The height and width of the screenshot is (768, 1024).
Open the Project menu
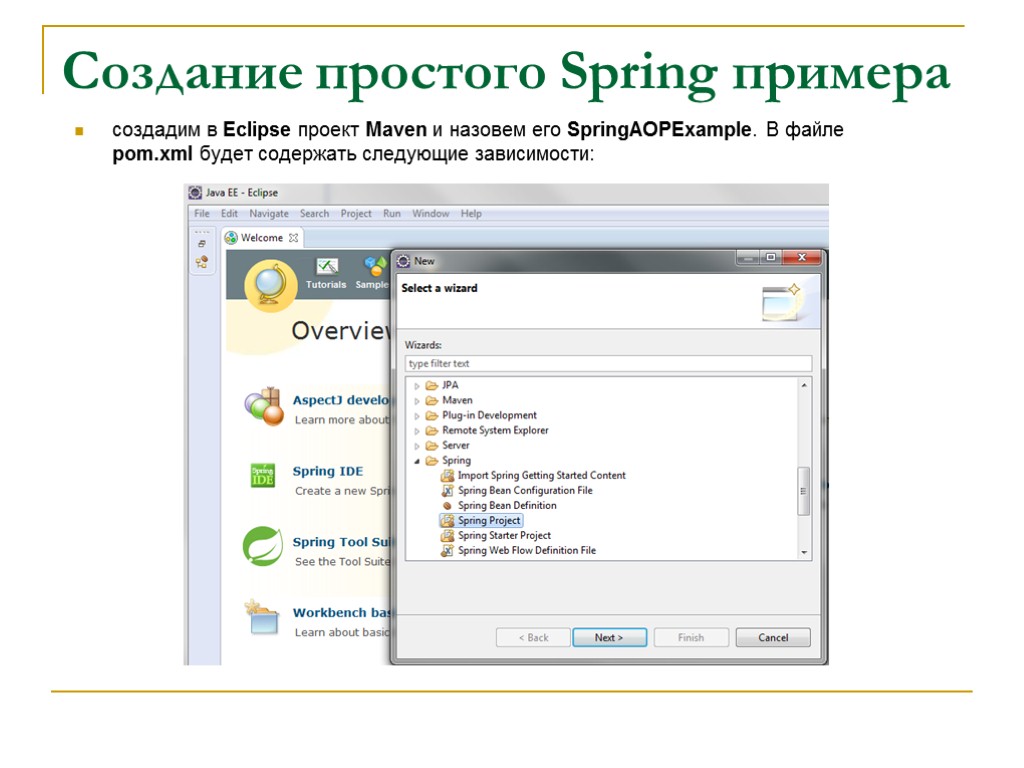pyautogui.click(x=356, y=214)
